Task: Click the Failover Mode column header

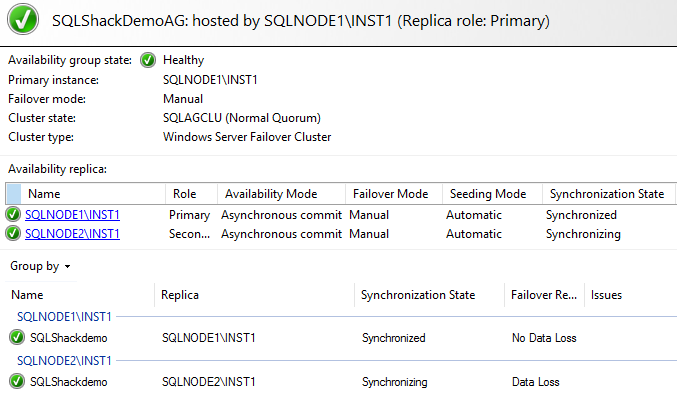Action: [391, 194]
